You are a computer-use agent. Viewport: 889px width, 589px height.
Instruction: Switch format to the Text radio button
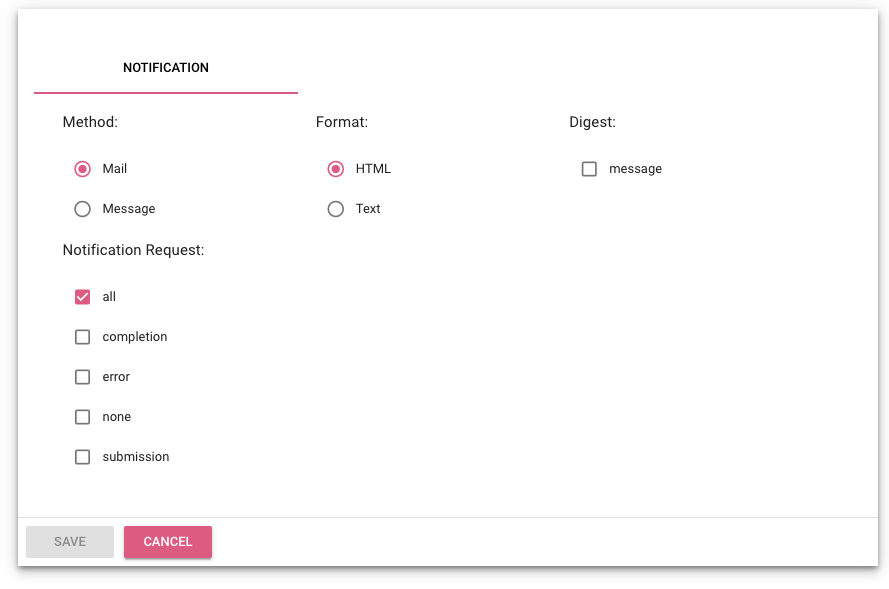(336, 209)
